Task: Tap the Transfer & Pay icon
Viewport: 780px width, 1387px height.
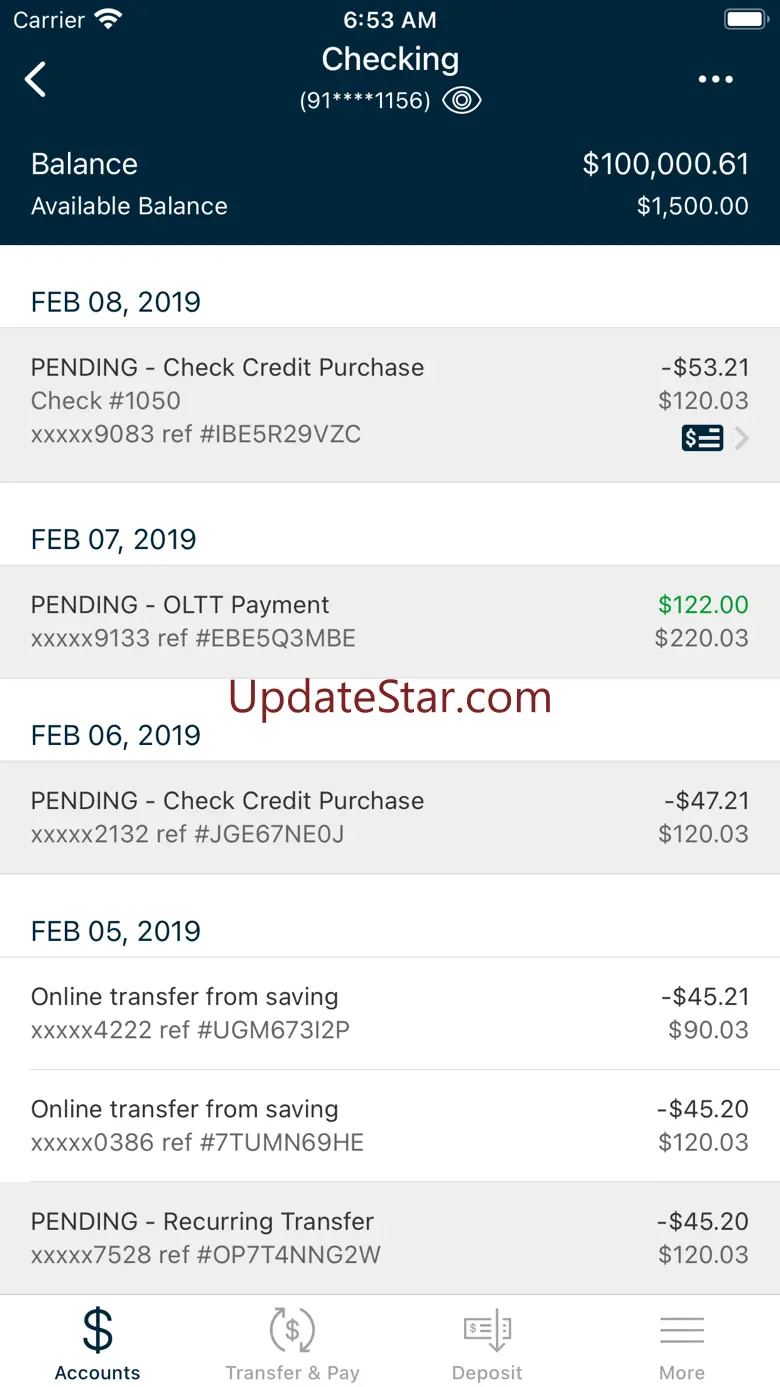Action: click(x=292, y=1331)
